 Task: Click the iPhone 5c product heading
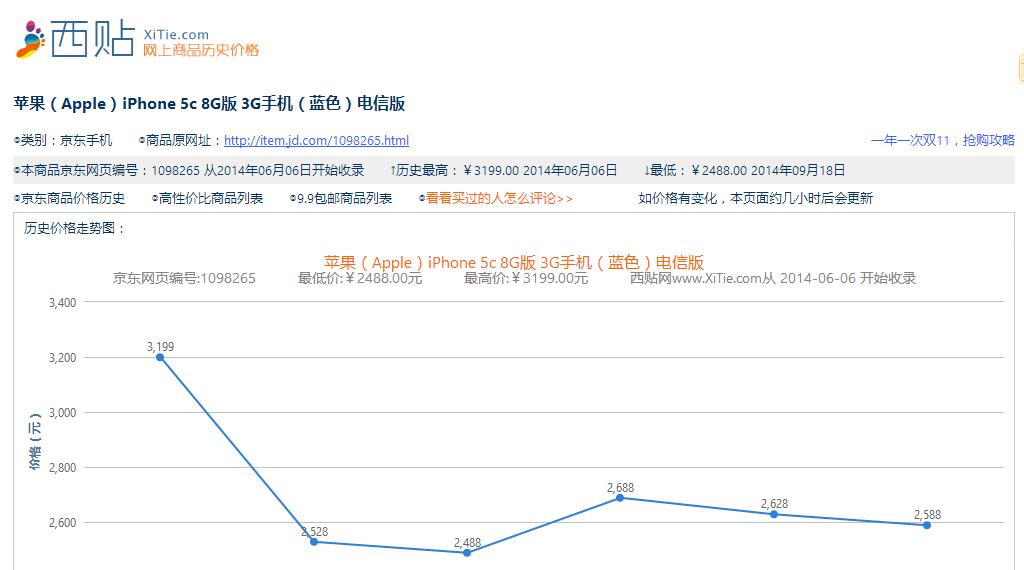click(209, 104)
